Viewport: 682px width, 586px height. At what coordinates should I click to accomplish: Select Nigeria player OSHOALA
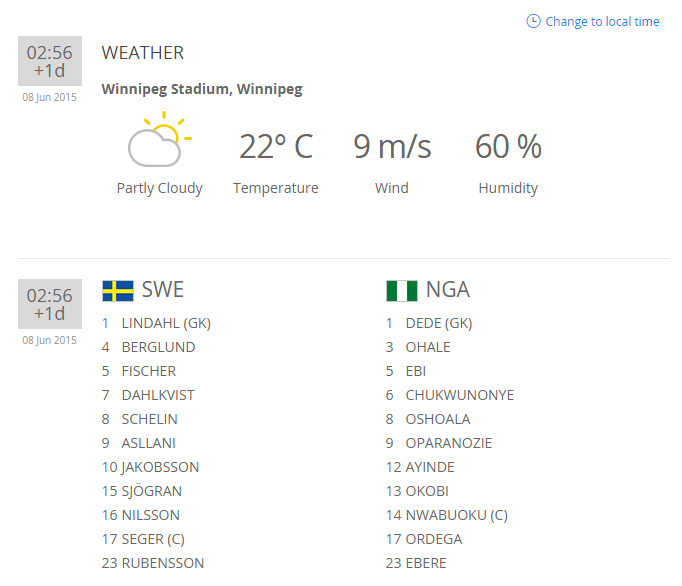pyautogui.click(x=437, y=419)
